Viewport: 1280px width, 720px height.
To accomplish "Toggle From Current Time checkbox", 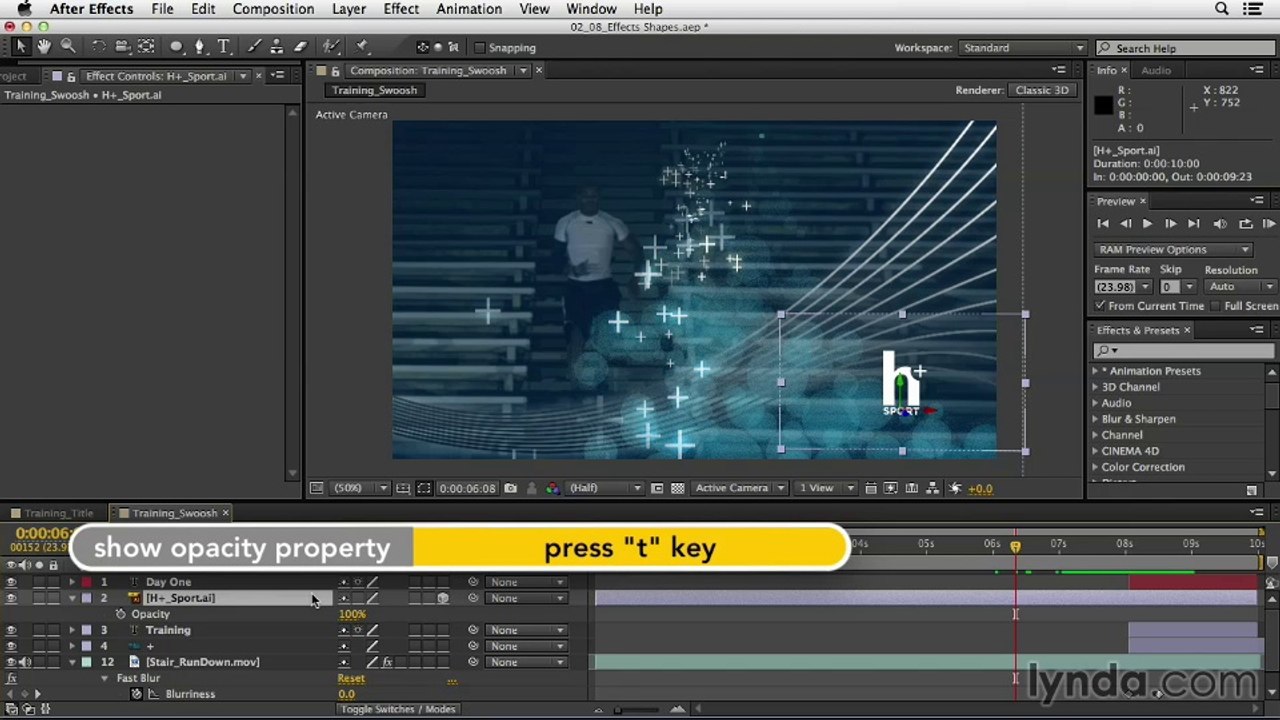I will 1100,306.
